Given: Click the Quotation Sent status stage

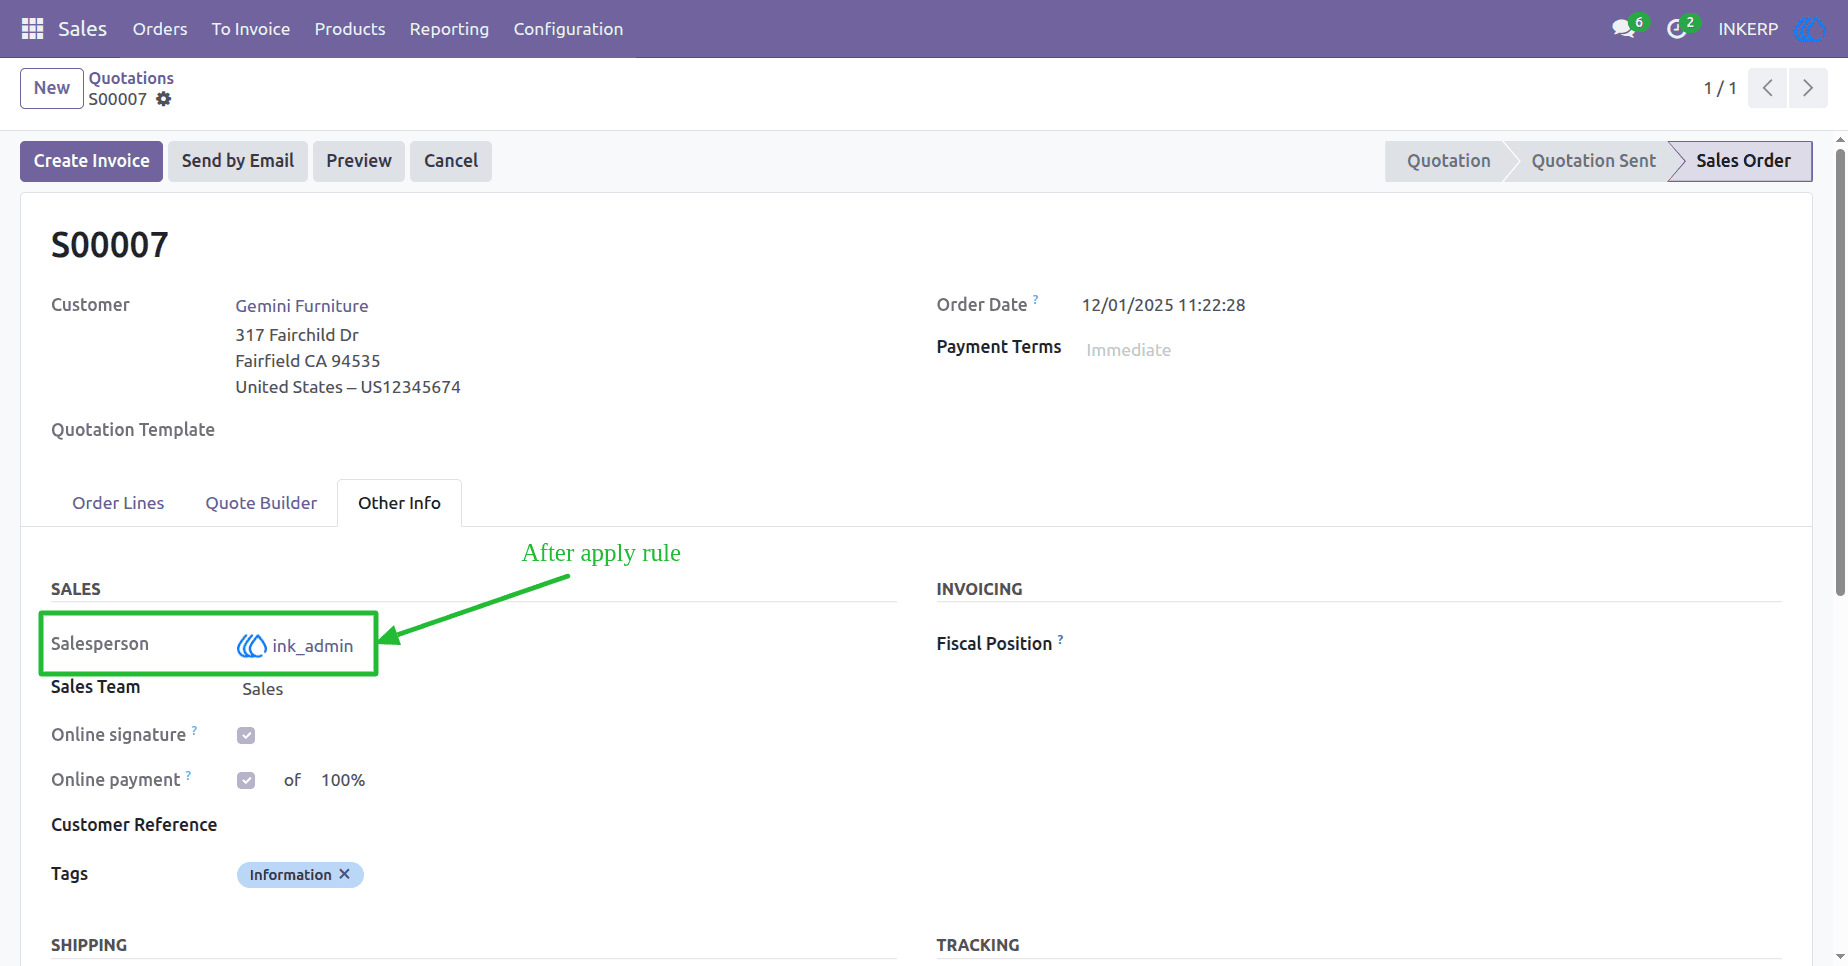Looking at the screenshot, I should point(1593,161).
